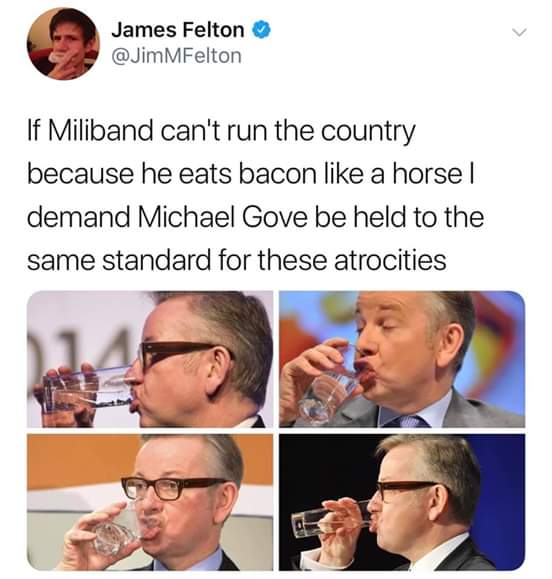Visit the @JimMFelton handle link
The width and height of the screenshot is (552, 579).
(176, 56)
